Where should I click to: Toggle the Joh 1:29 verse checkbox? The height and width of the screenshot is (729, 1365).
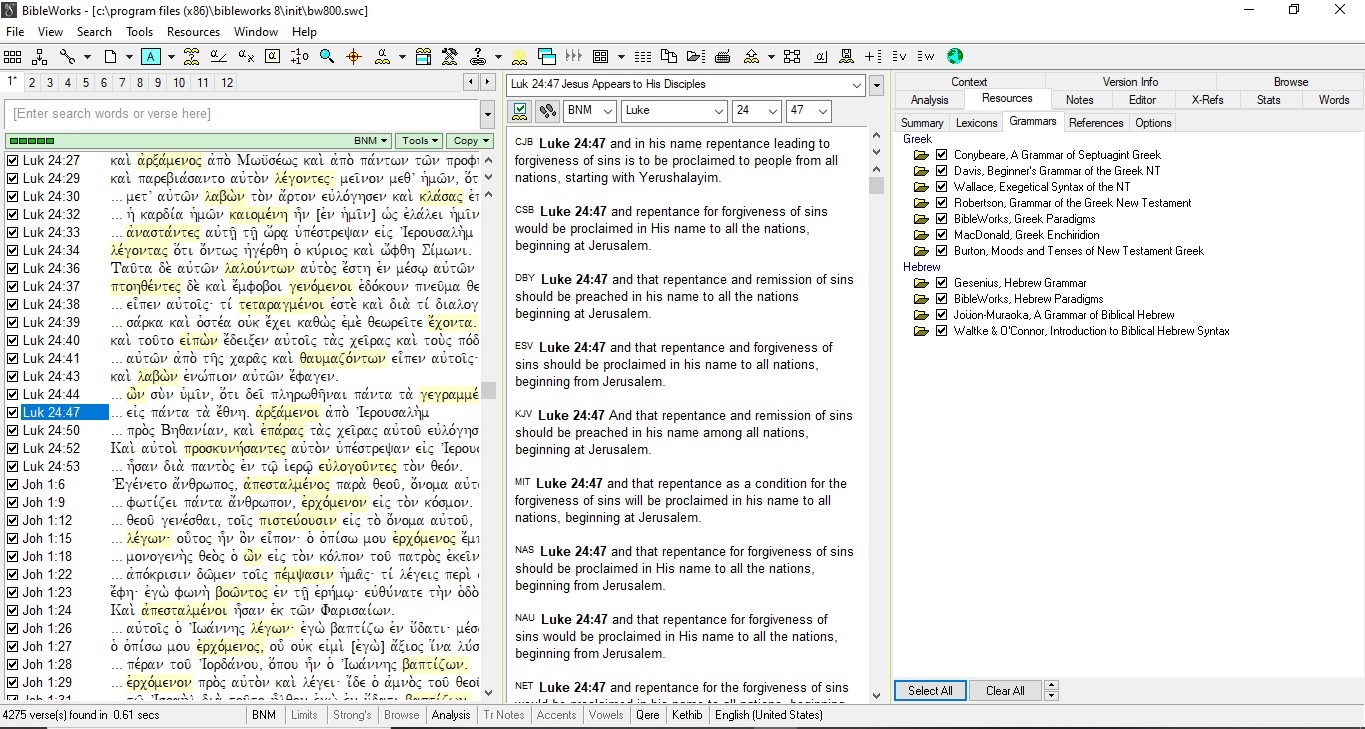tap(12, 682)
